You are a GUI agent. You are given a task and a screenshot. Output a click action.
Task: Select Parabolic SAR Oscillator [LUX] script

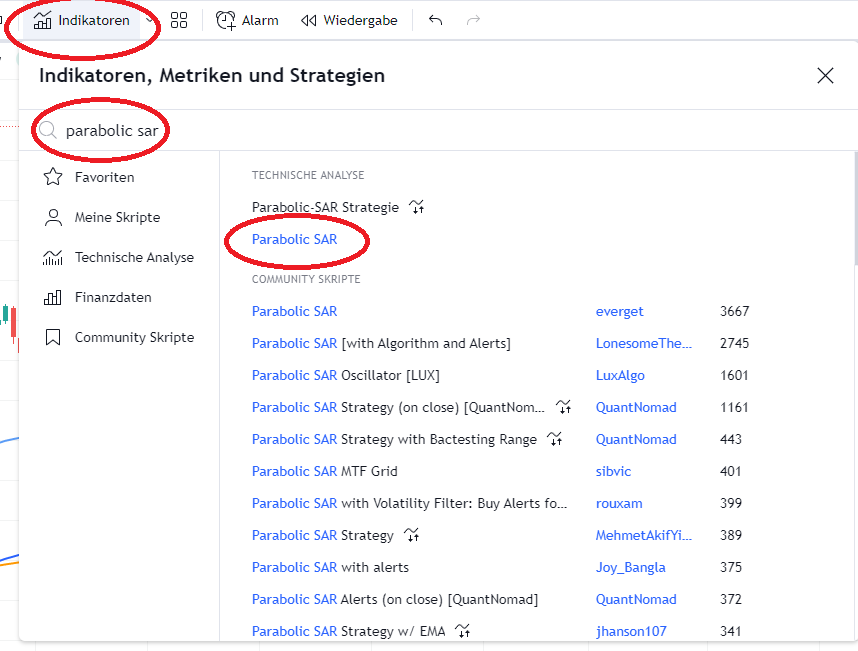pyautogui.click(x=345, y=375)
